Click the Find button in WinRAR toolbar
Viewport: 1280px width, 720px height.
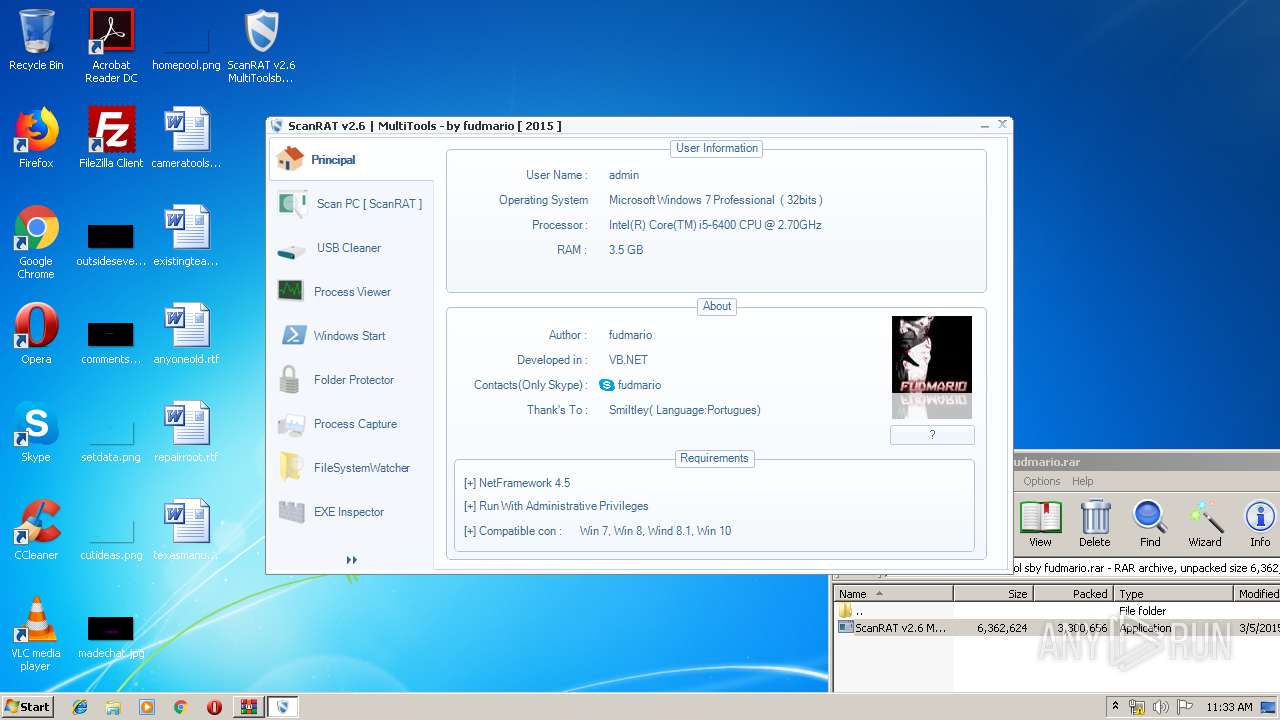1150,524
